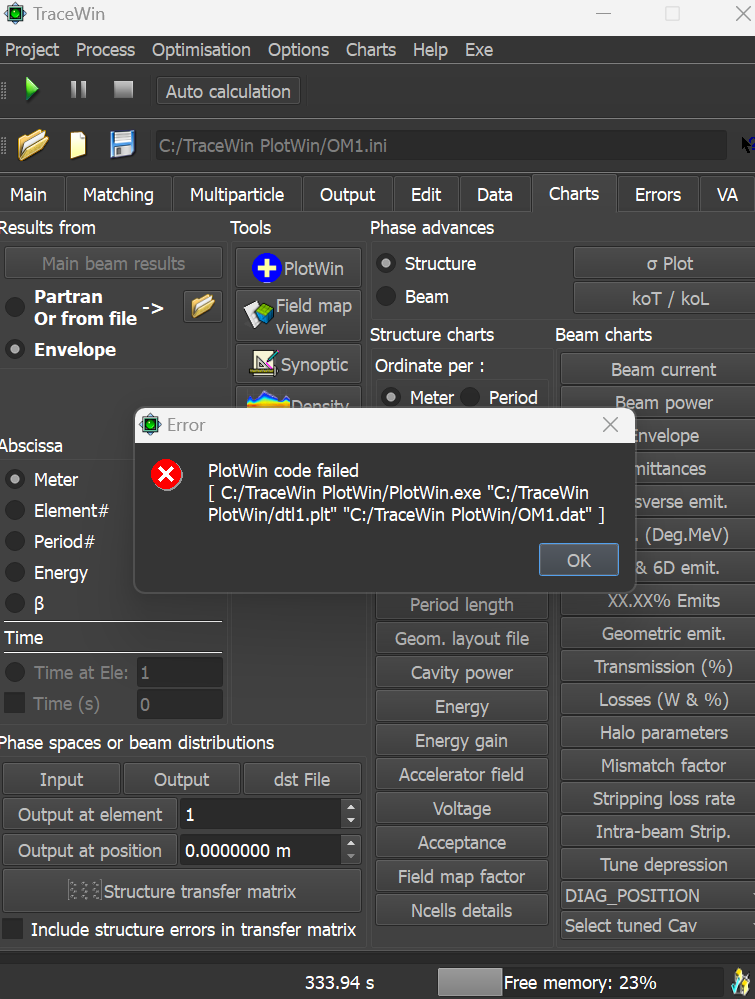
Task: Switch to the Matching tab
Action: 119,194
